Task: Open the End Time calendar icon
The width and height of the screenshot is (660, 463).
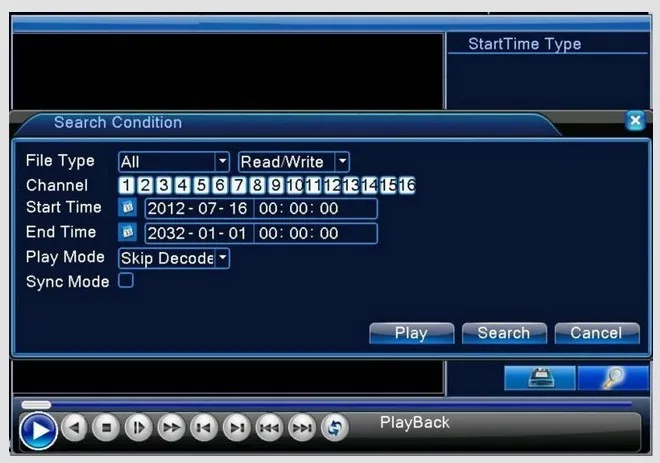Action: (127, 232)
